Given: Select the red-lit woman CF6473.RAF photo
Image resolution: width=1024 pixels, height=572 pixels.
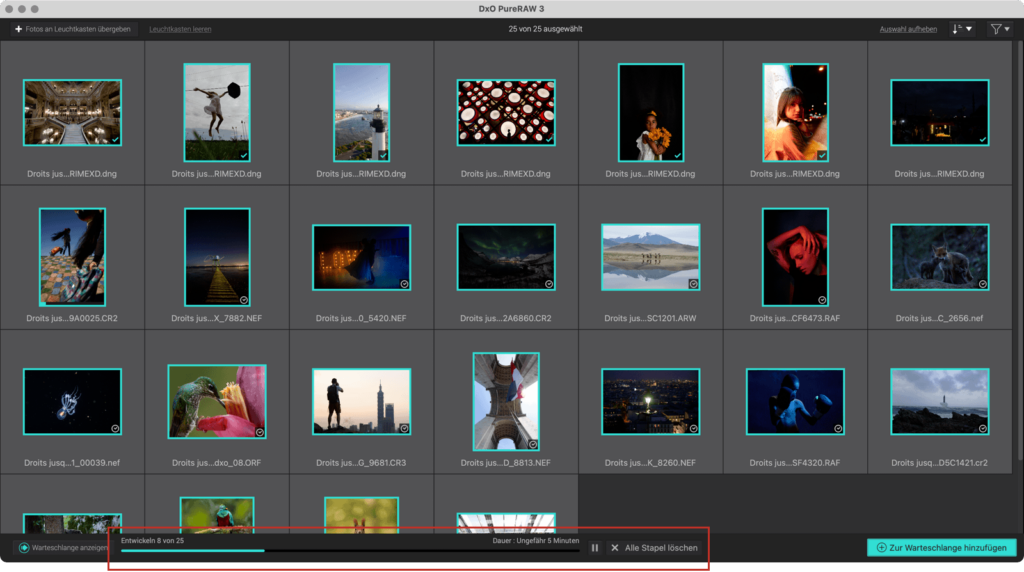Looking at the screenshot, I should click(795, 257).
